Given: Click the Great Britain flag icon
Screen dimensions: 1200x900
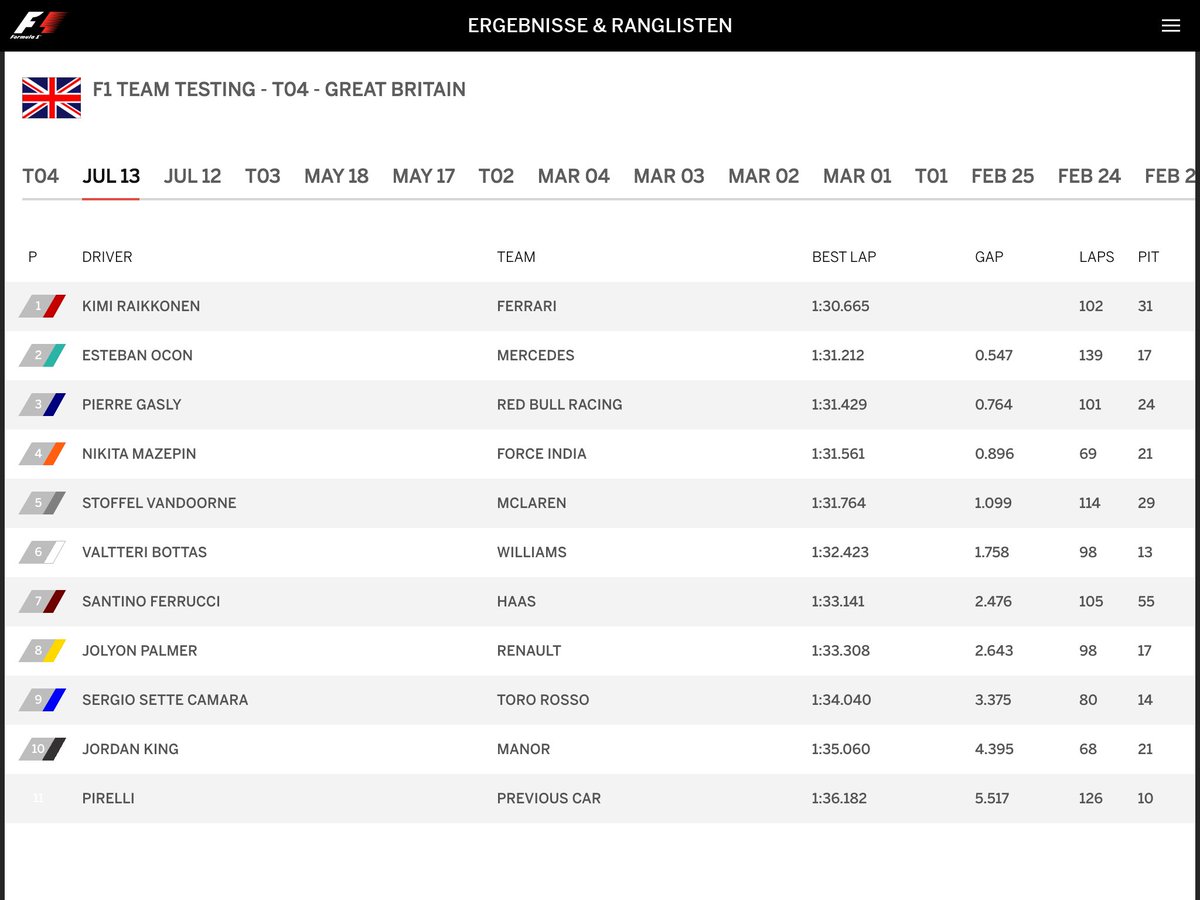Looking at the screenshot, I should tap(51, 97).
